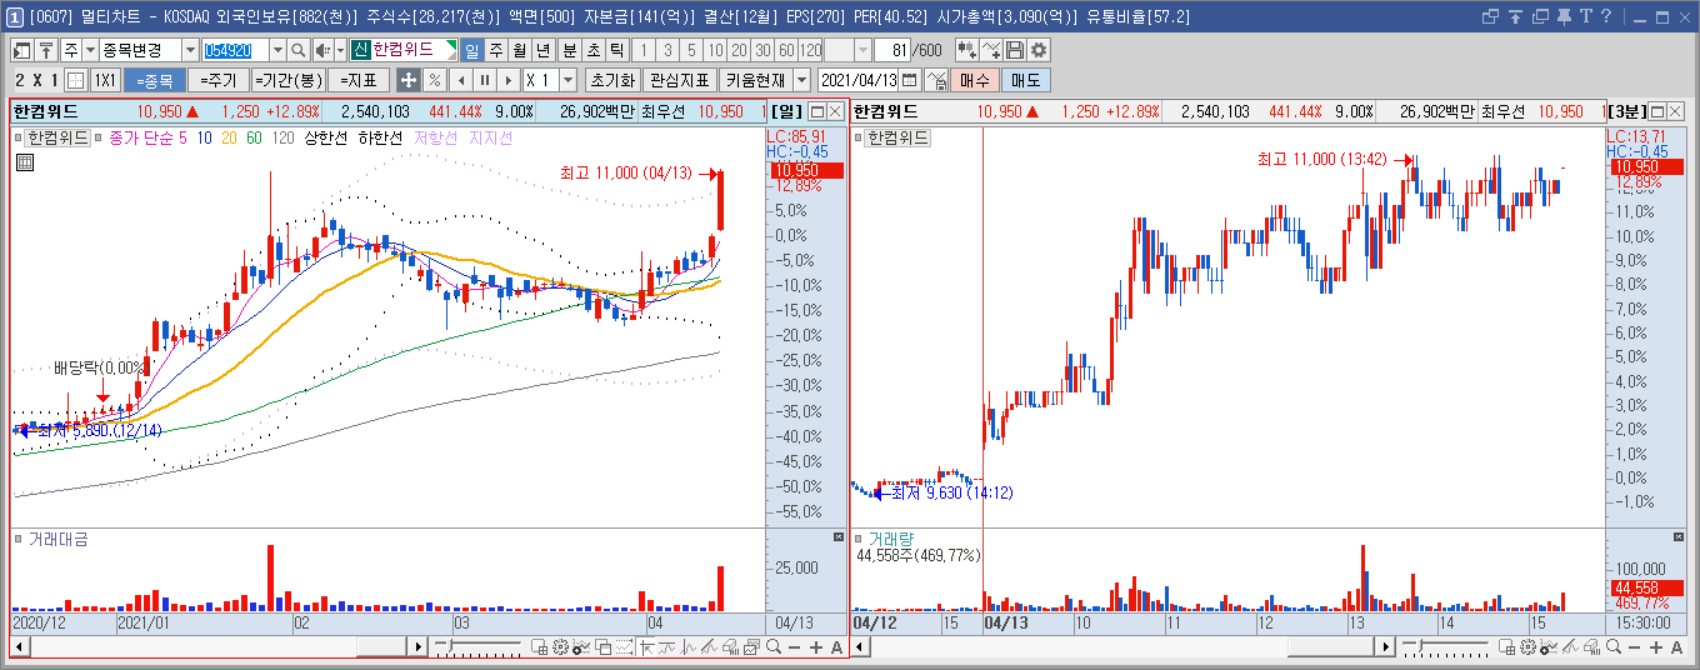Adjust the right chart zoom slider
This screenshot has height=670, width=1700.
pyautogui.click(x=1446, y=647)
